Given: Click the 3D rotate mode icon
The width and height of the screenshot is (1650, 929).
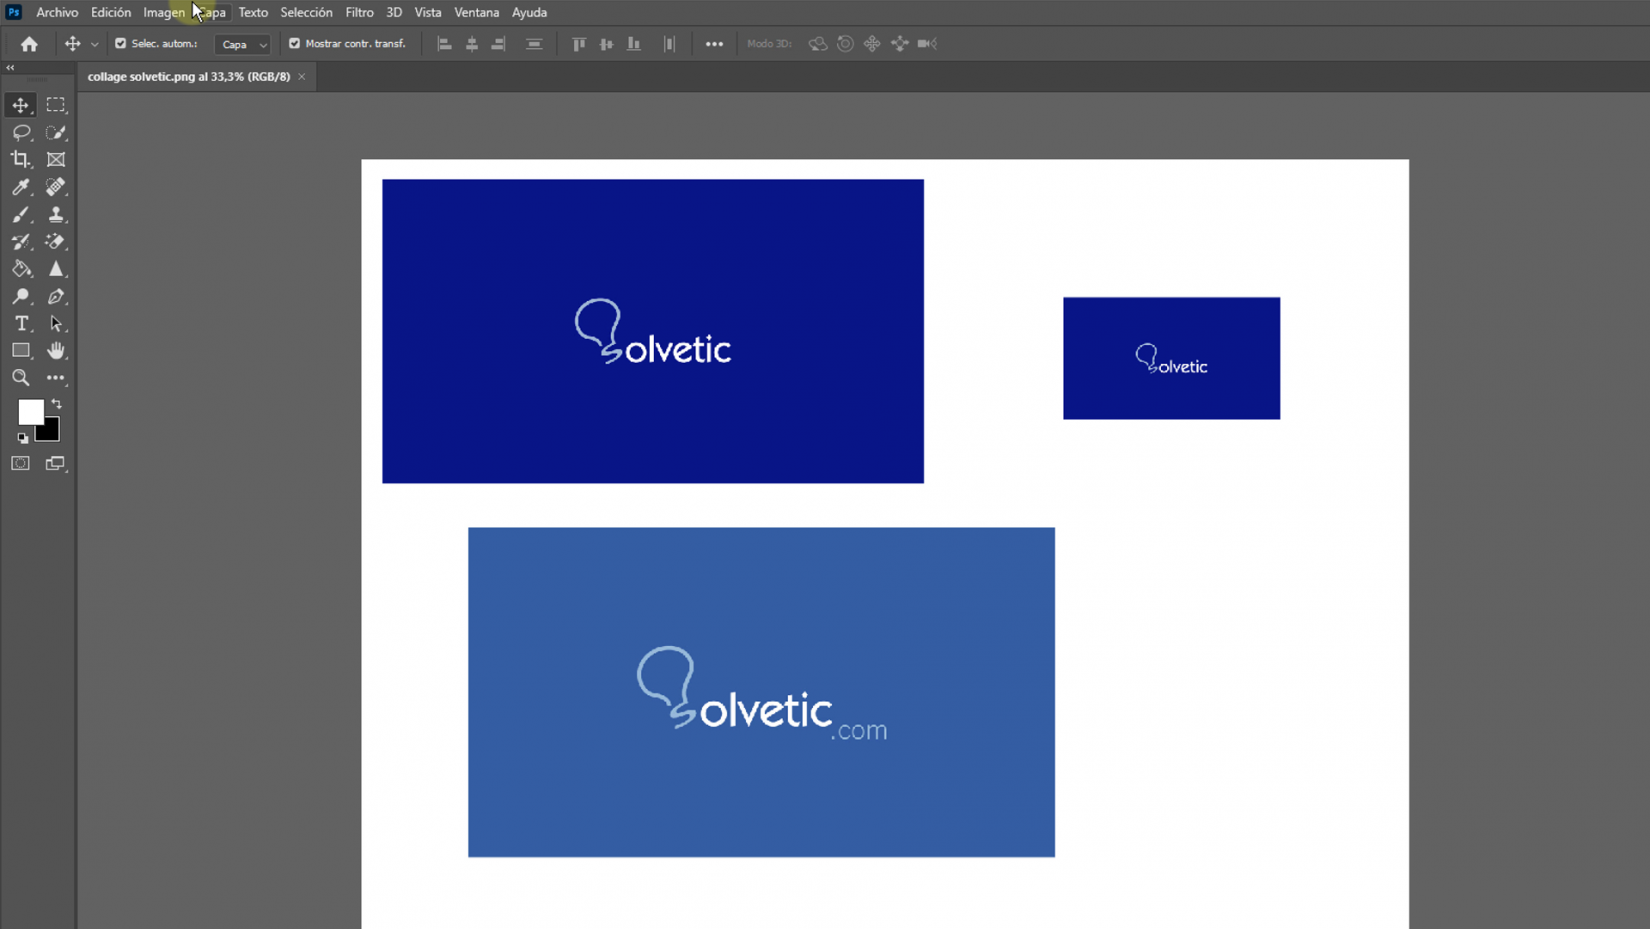Looking at the screenshot, I should click(x=818, y=44).
